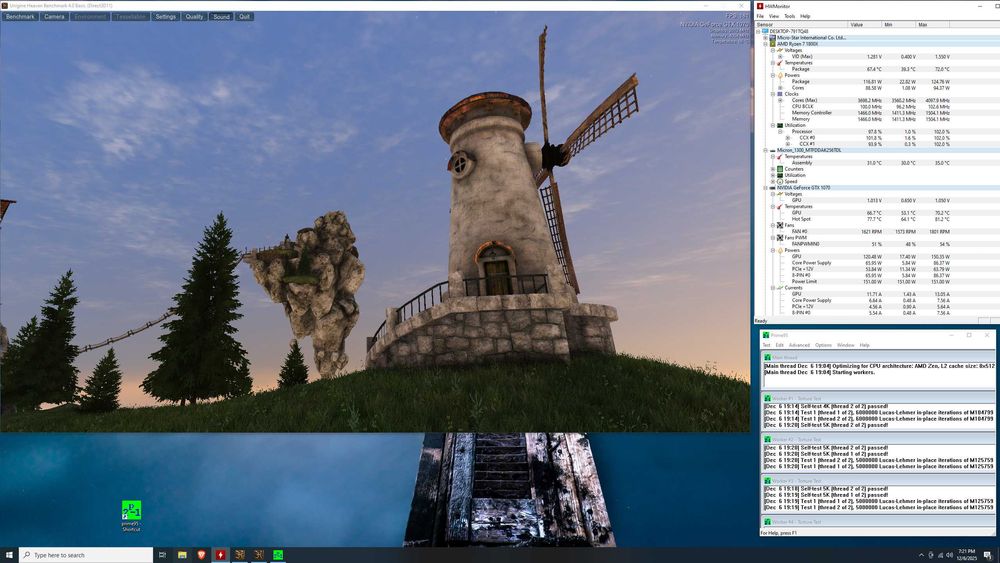Click the network tray icon
Viewport: 1000px width, 563px height.
coord(939,555)
